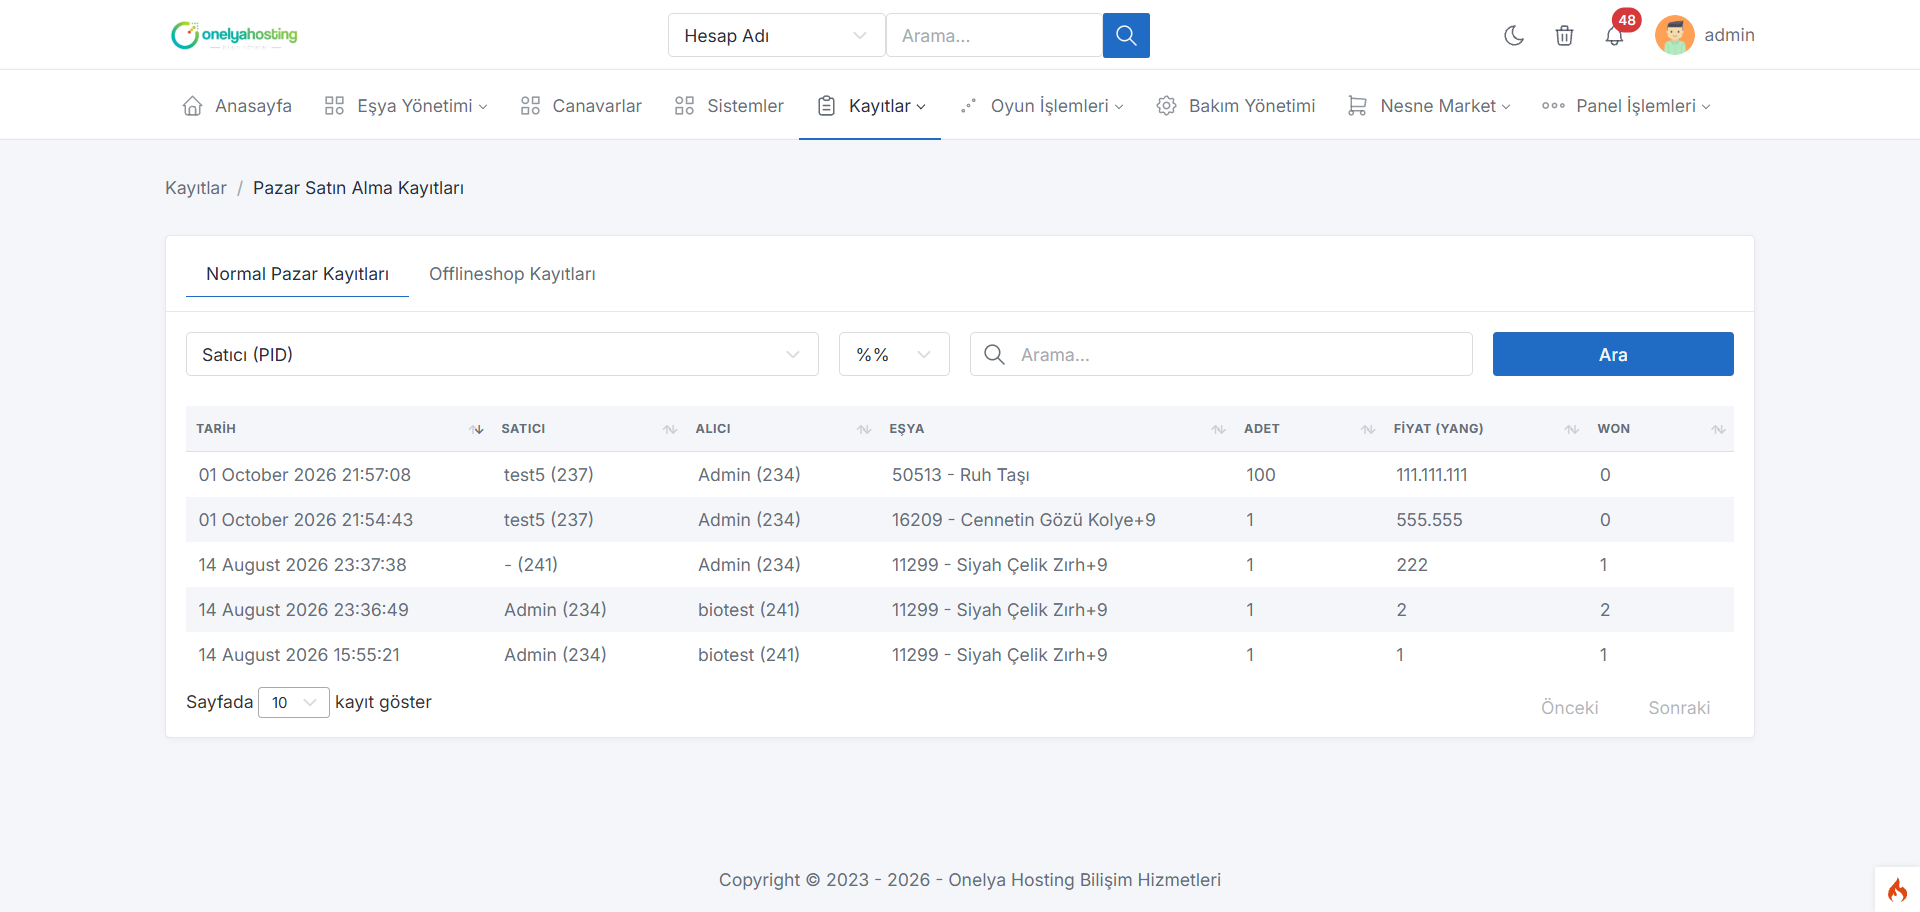This screenshot has width=1920, height=912.
Task: Expand the Oyun İşlemleri menu
Action: point(1041,106)
